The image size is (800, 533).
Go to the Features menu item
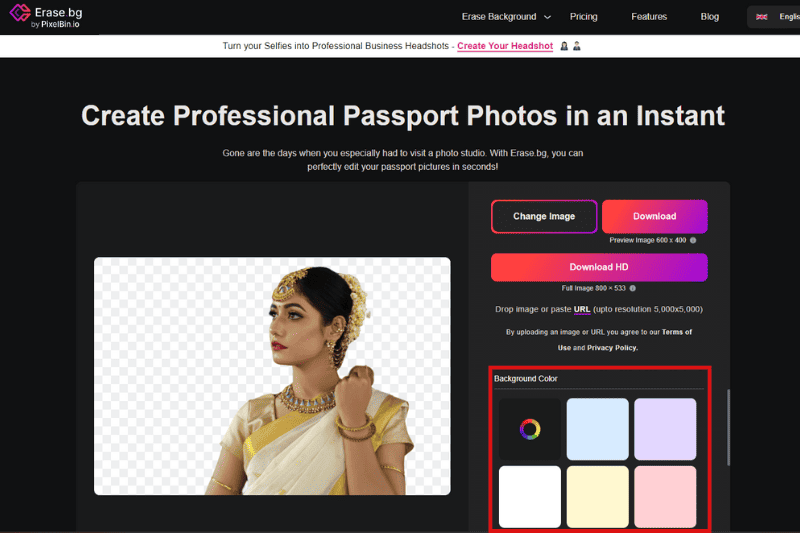[649, 17]
